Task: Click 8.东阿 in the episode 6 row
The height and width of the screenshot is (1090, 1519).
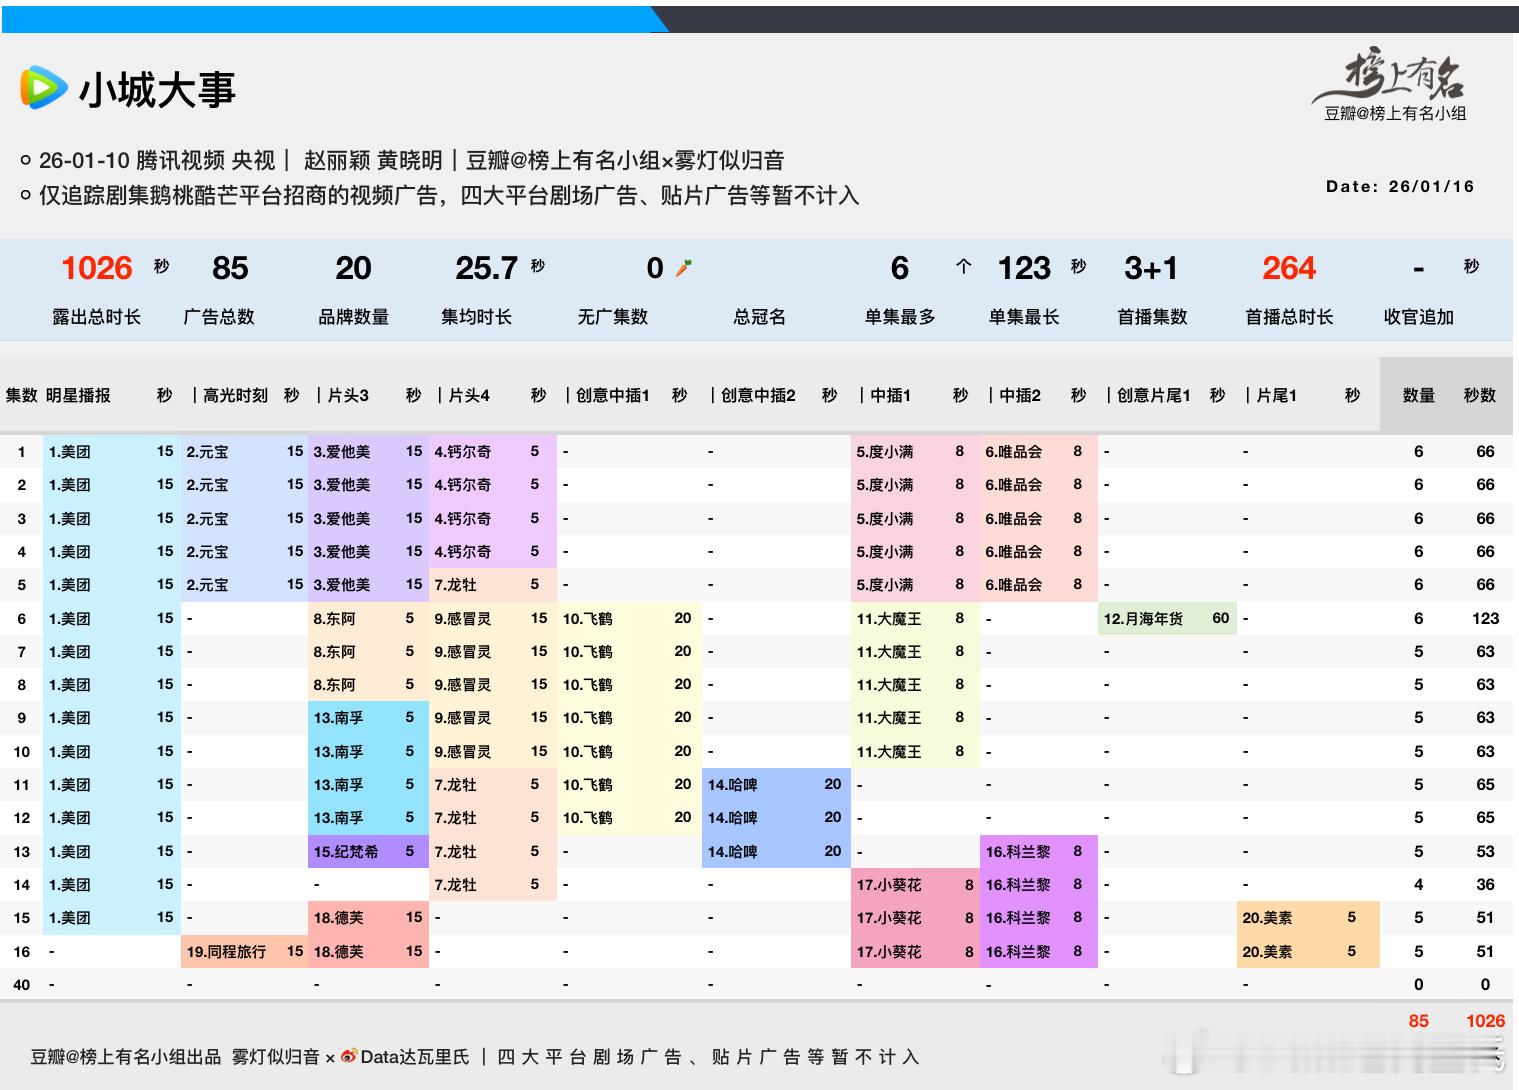Action: click(334, 619)
